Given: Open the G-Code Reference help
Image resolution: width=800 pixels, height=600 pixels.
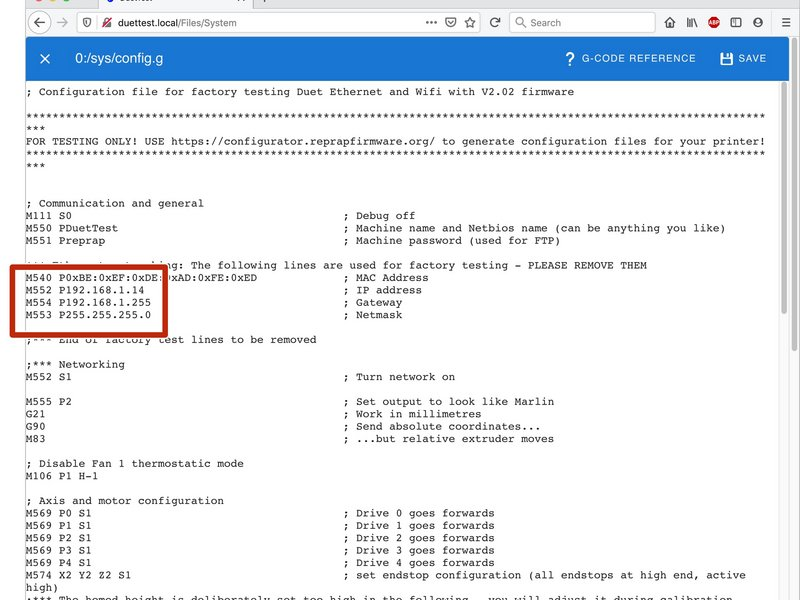Looking at the screenshot, I should pyautogui.click(x=630, y=59).
